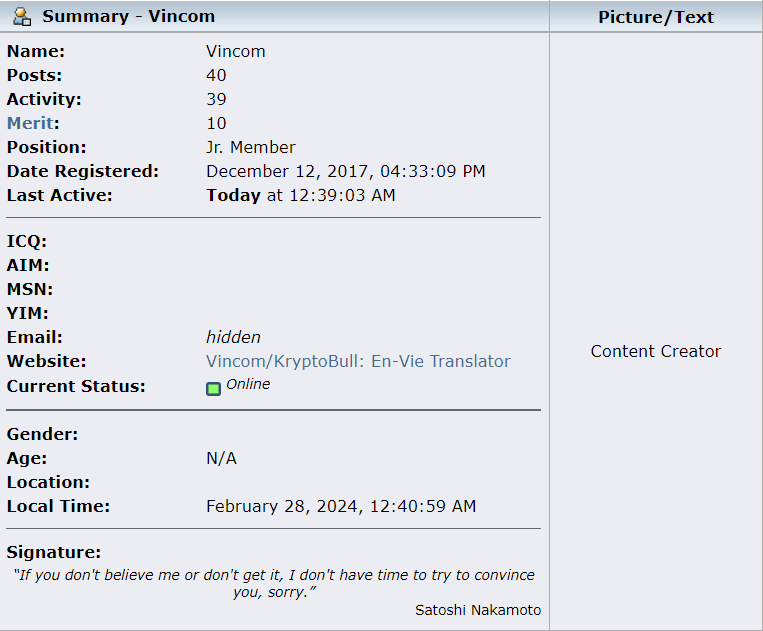Click the Satoshi Nakamoto attribution

(x=478, y=610)
